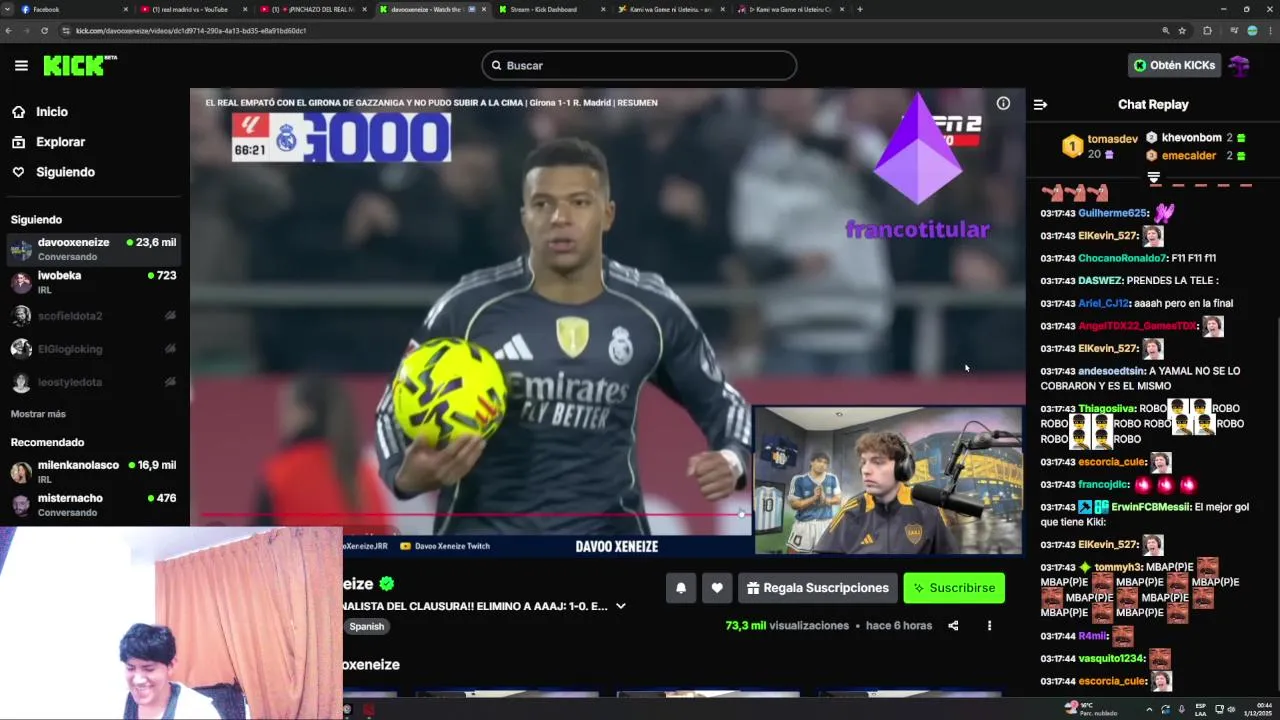Go back in the browser
This screenshot has height=720, width=1280.
click(x=8, y=31)
